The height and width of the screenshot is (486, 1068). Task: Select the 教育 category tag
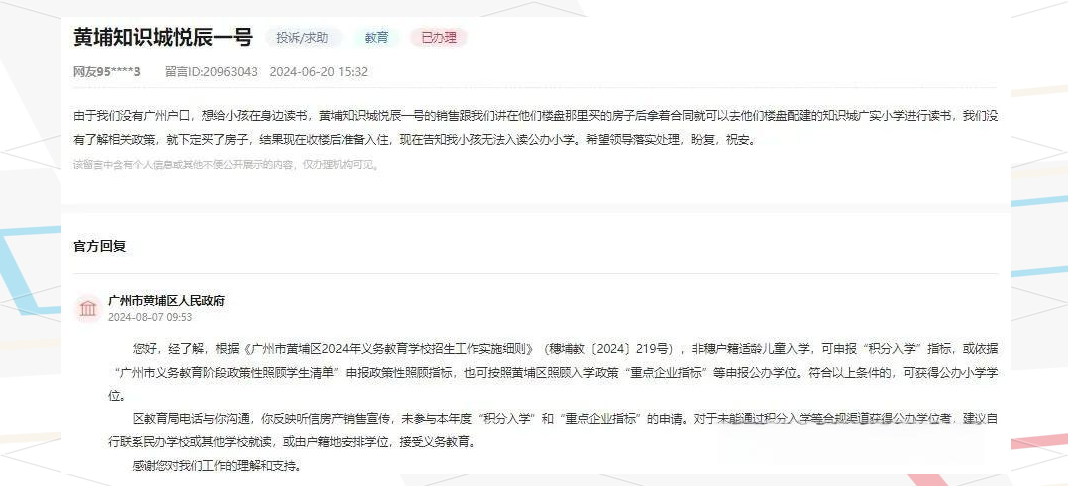377,38
